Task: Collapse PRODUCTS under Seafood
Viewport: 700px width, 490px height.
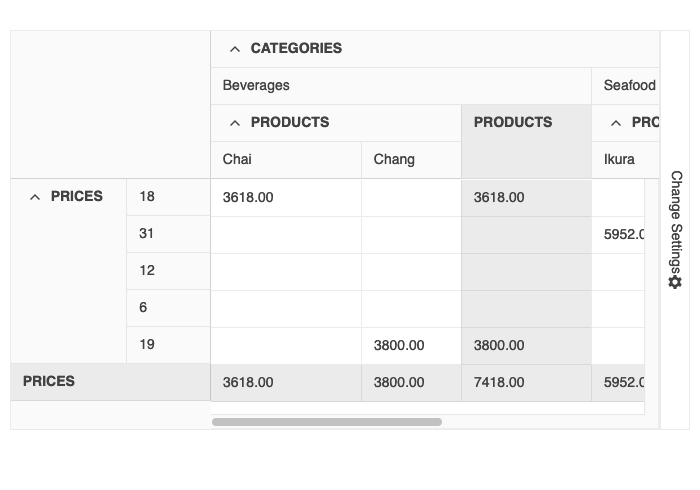Action: pos(616,123)
